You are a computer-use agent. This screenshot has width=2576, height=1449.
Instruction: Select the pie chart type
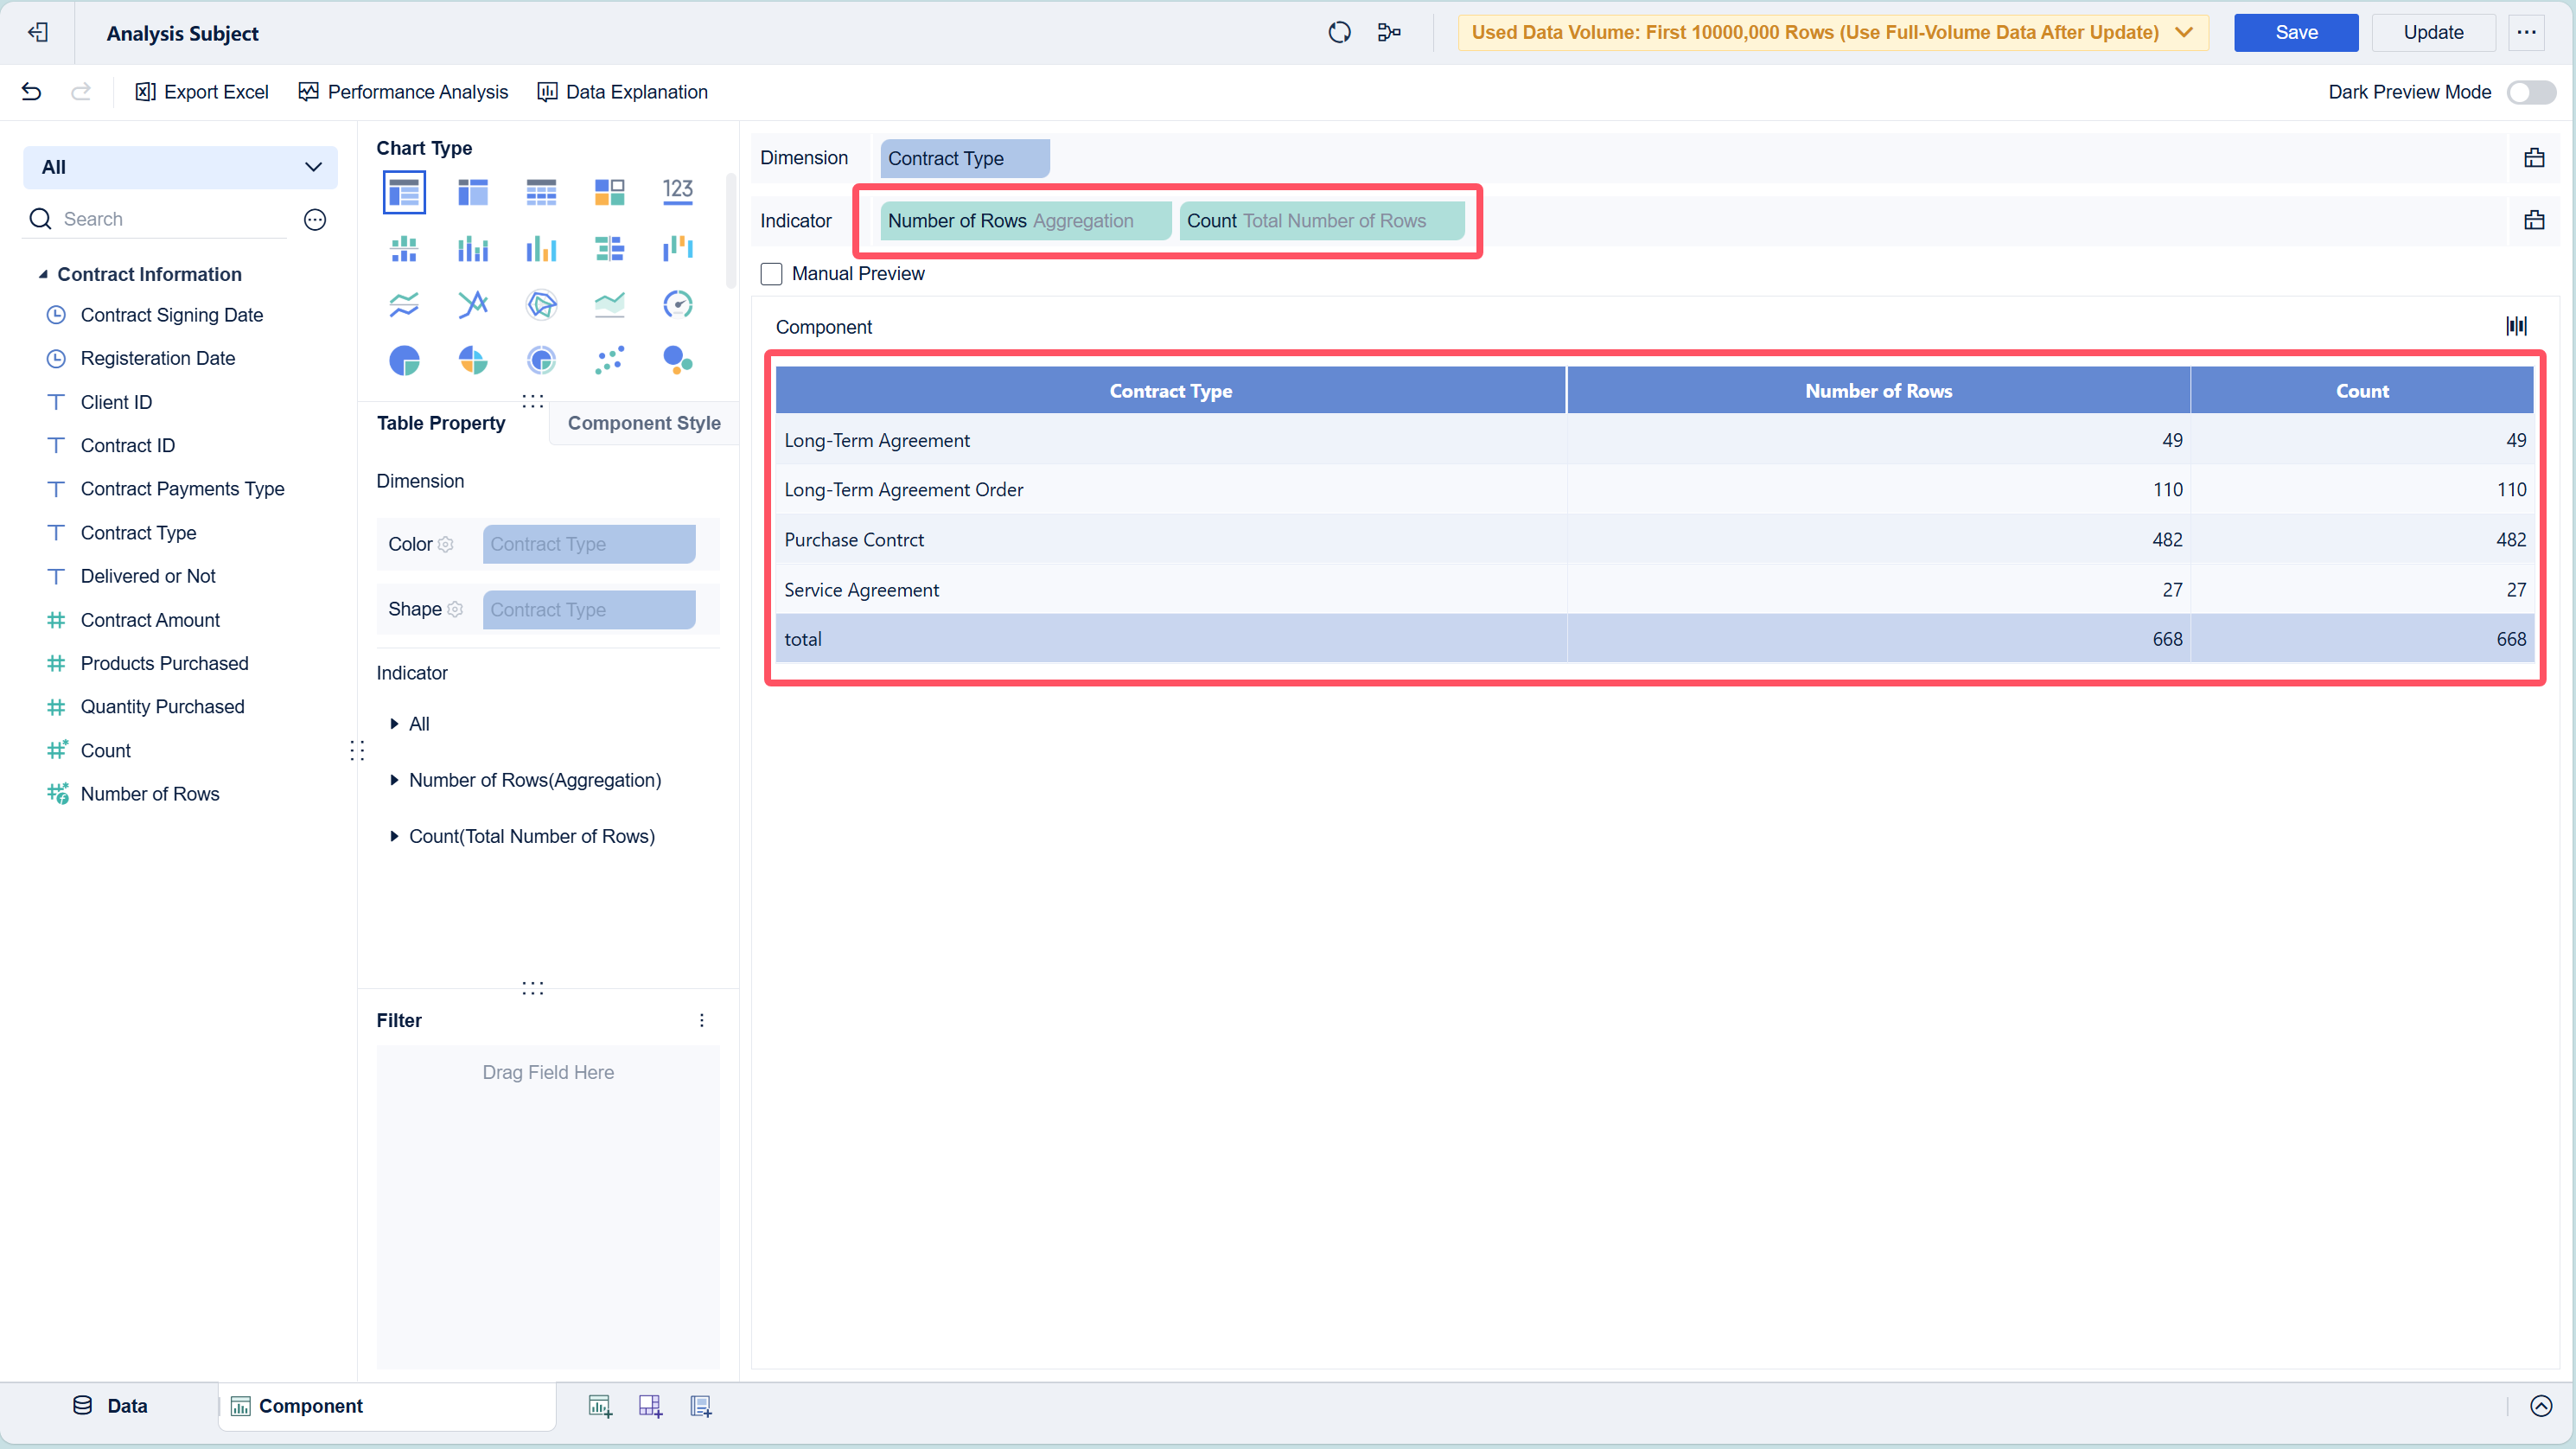[404, 360]
